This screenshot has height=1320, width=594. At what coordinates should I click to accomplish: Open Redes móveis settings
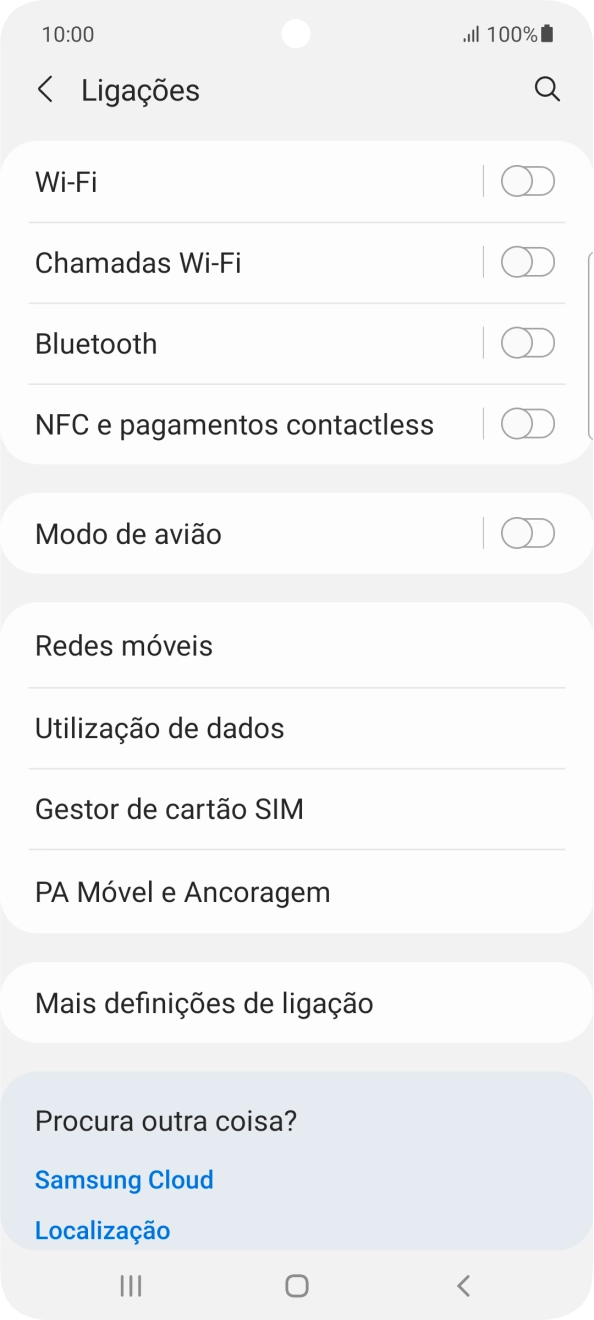123,645
